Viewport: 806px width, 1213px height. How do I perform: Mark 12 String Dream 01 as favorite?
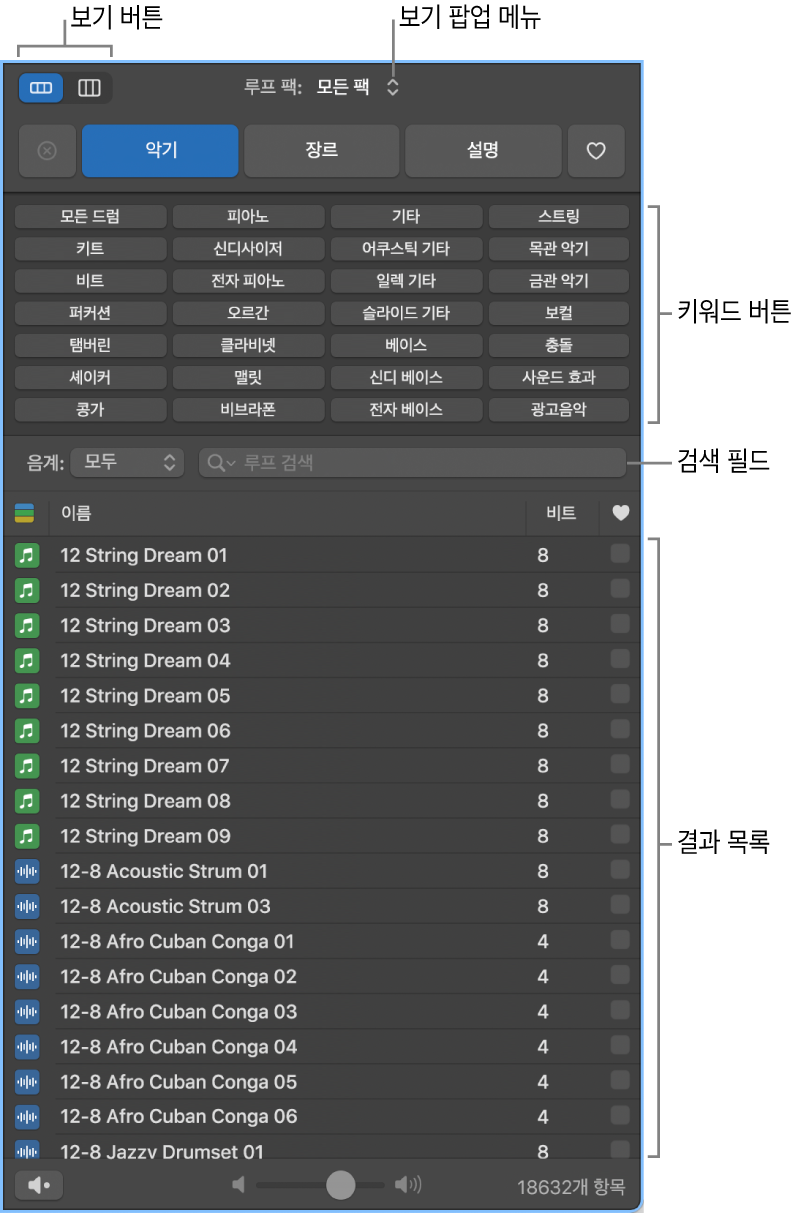click(620, 554)
